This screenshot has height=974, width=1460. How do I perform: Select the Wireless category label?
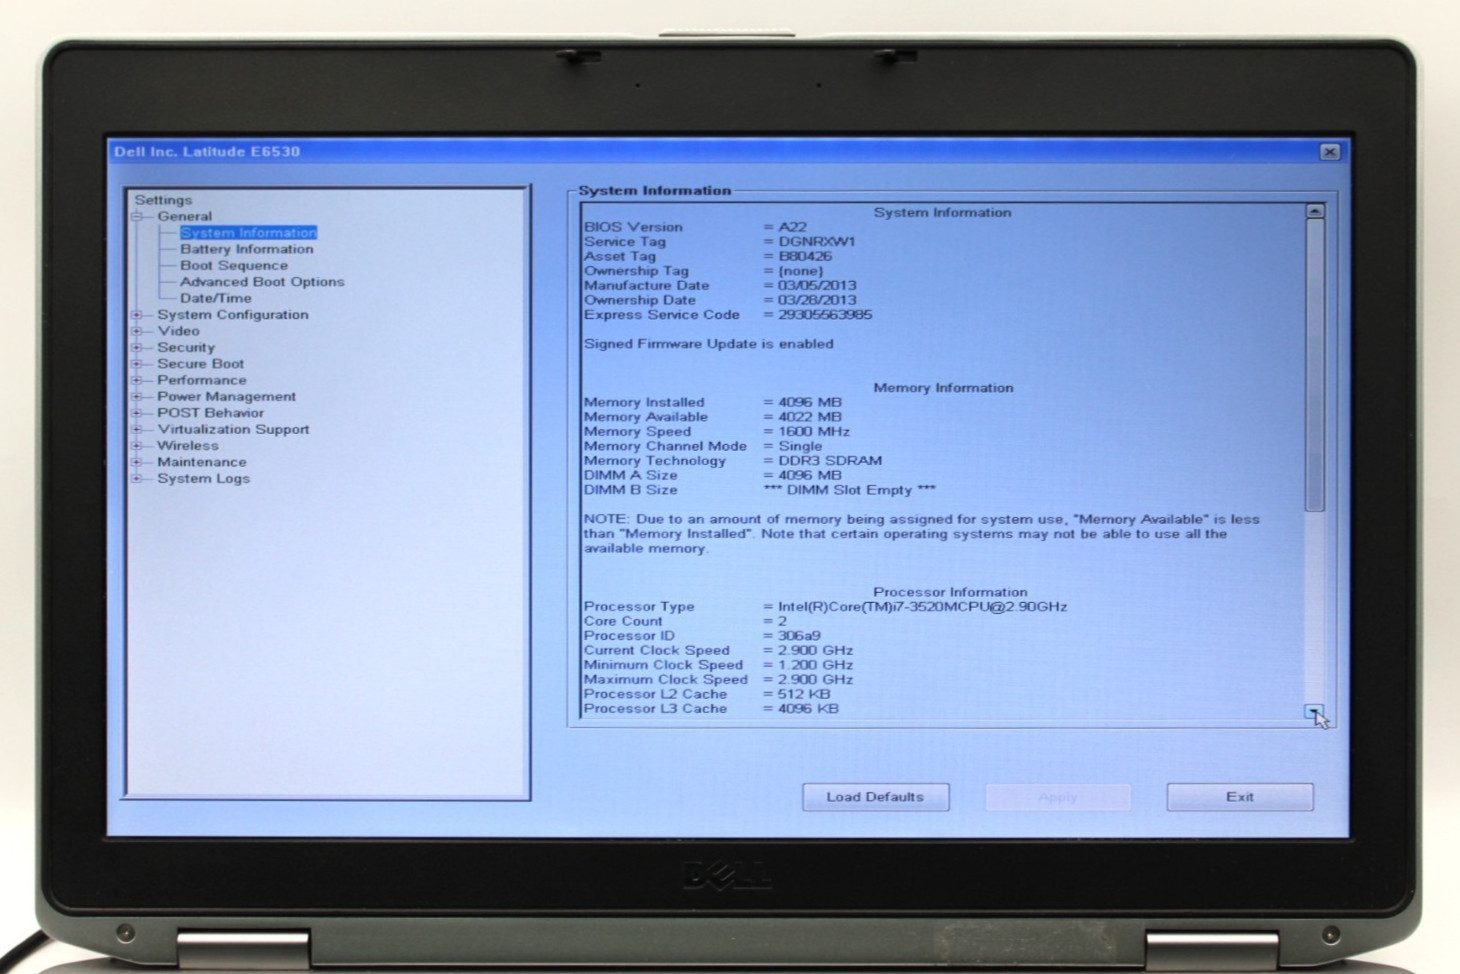[x=187, y=446]
